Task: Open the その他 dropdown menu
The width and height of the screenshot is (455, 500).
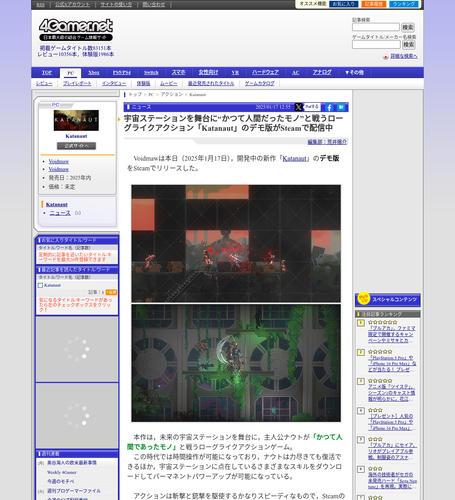Action: (x=354, y=72)
